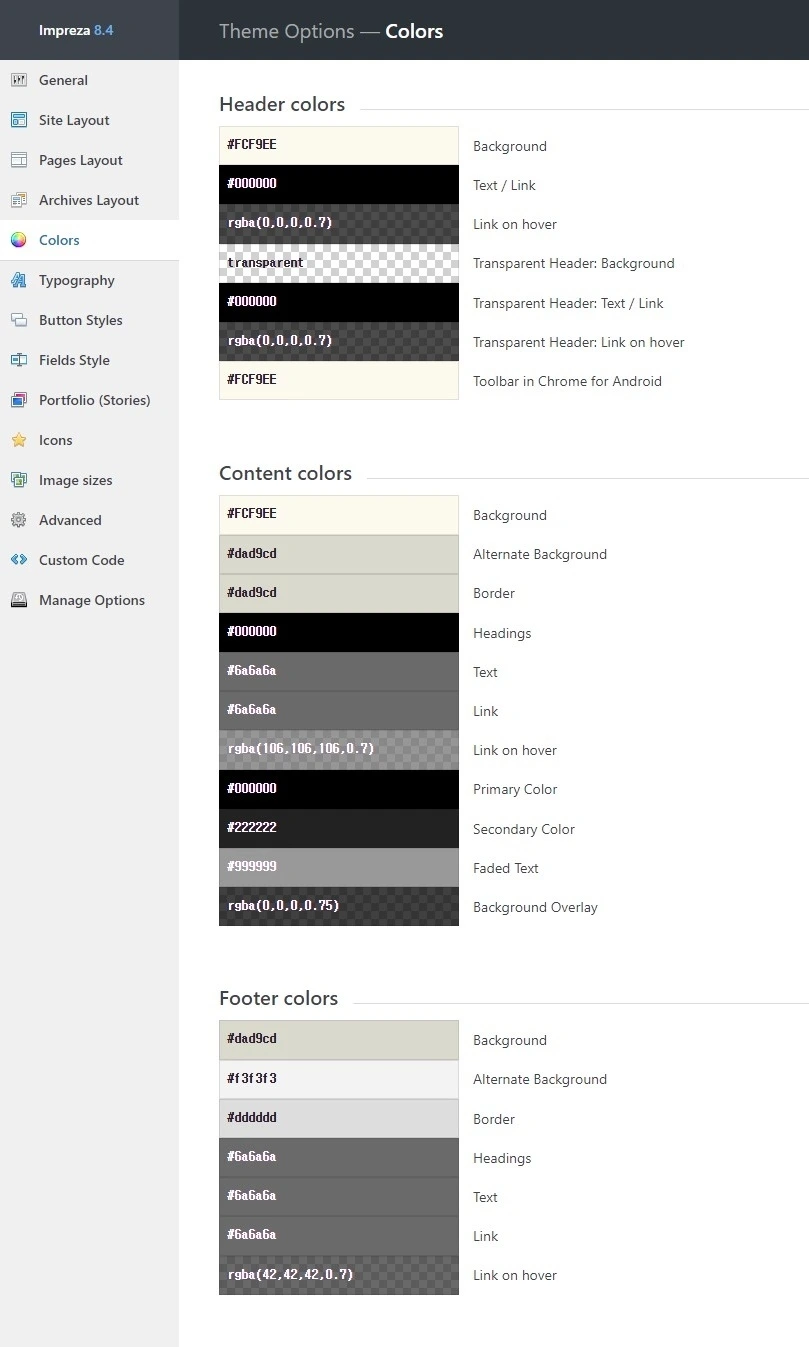The image size is (809, 1347).
Task: Click the Primary Color label
Action: pyautogui.click(x=515, y=789)
